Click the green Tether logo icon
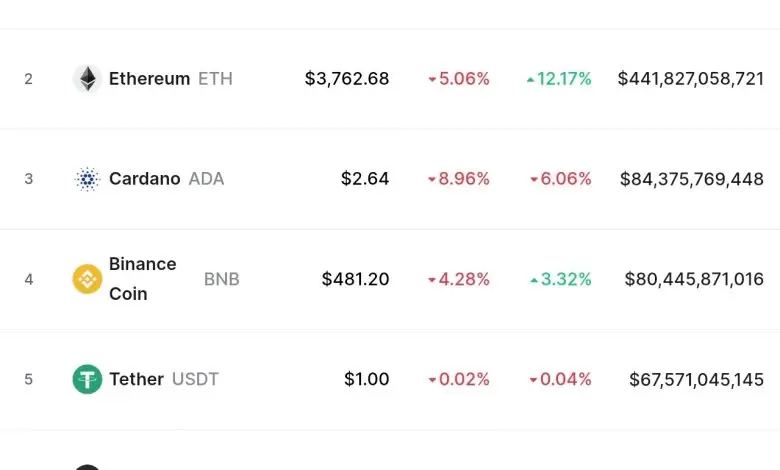This screenshot has height=470, width=780. (x=87, y=379)
